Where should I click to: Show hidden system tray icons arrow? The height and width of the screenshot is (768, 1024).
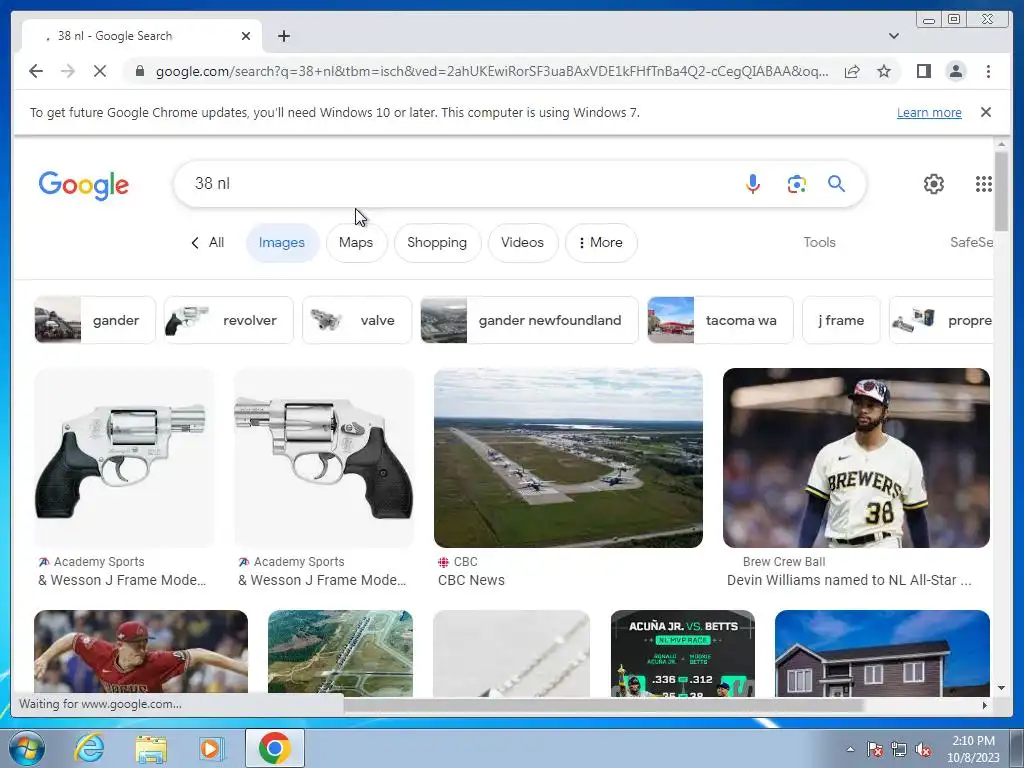pos(850,749)
